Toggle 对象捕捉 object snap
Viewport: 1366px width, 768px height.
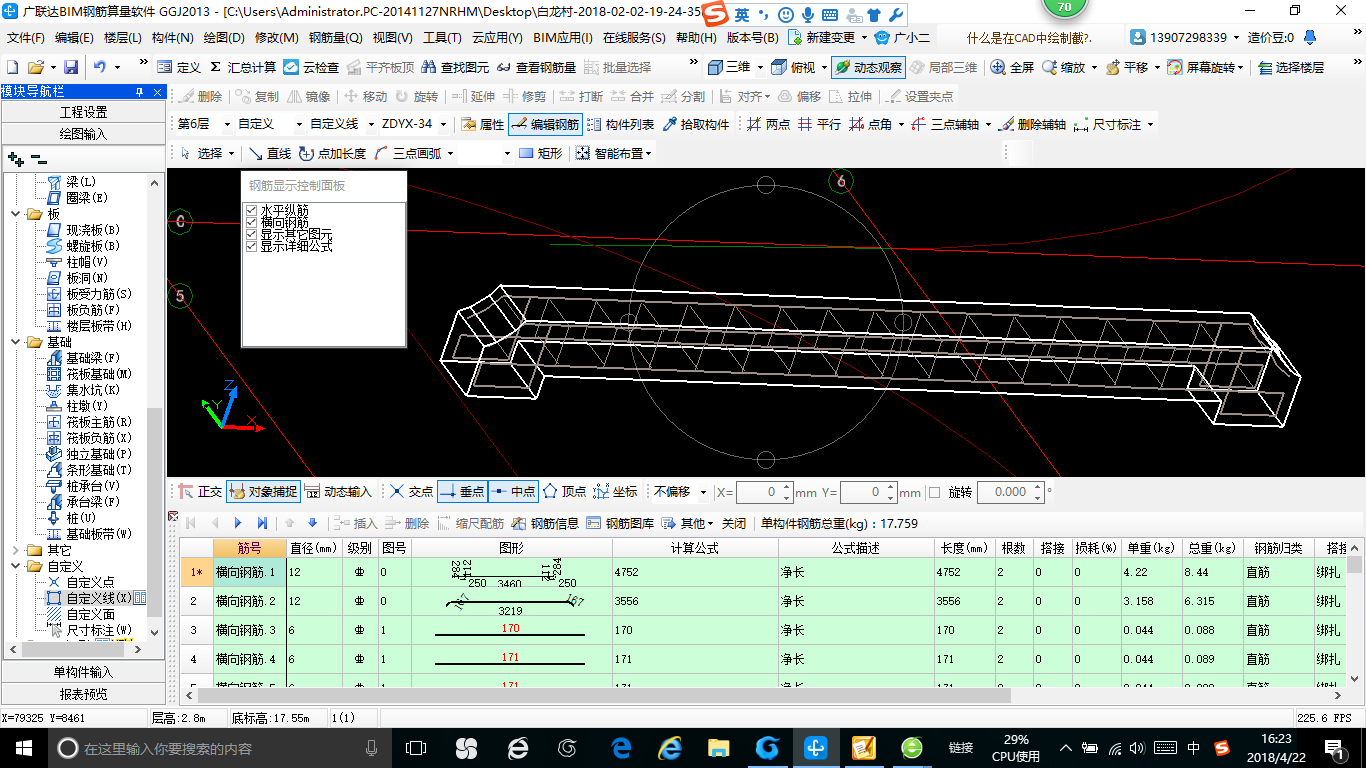click(264, 492)
